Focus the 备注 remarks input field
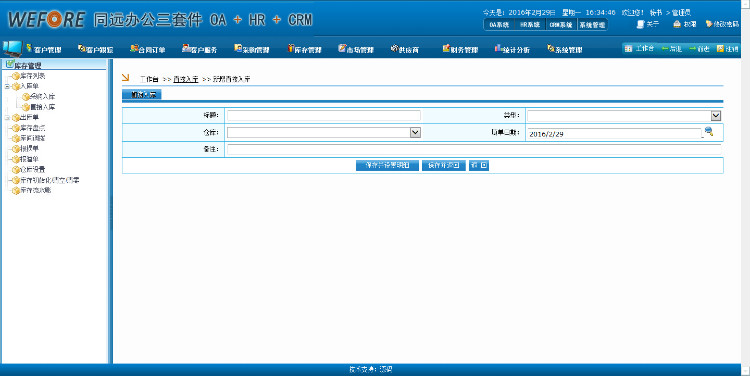Screen dimensions: 750x376 pos(474,149)
